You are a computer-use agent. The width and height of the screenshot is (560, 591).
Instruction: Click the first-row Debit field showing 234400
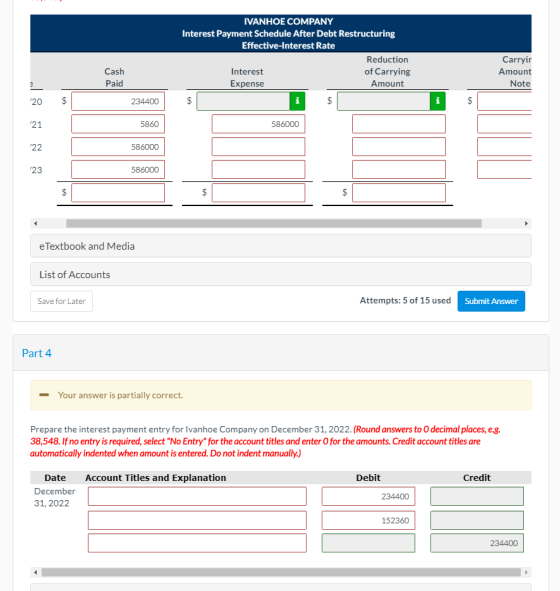[x=368, y=496]
